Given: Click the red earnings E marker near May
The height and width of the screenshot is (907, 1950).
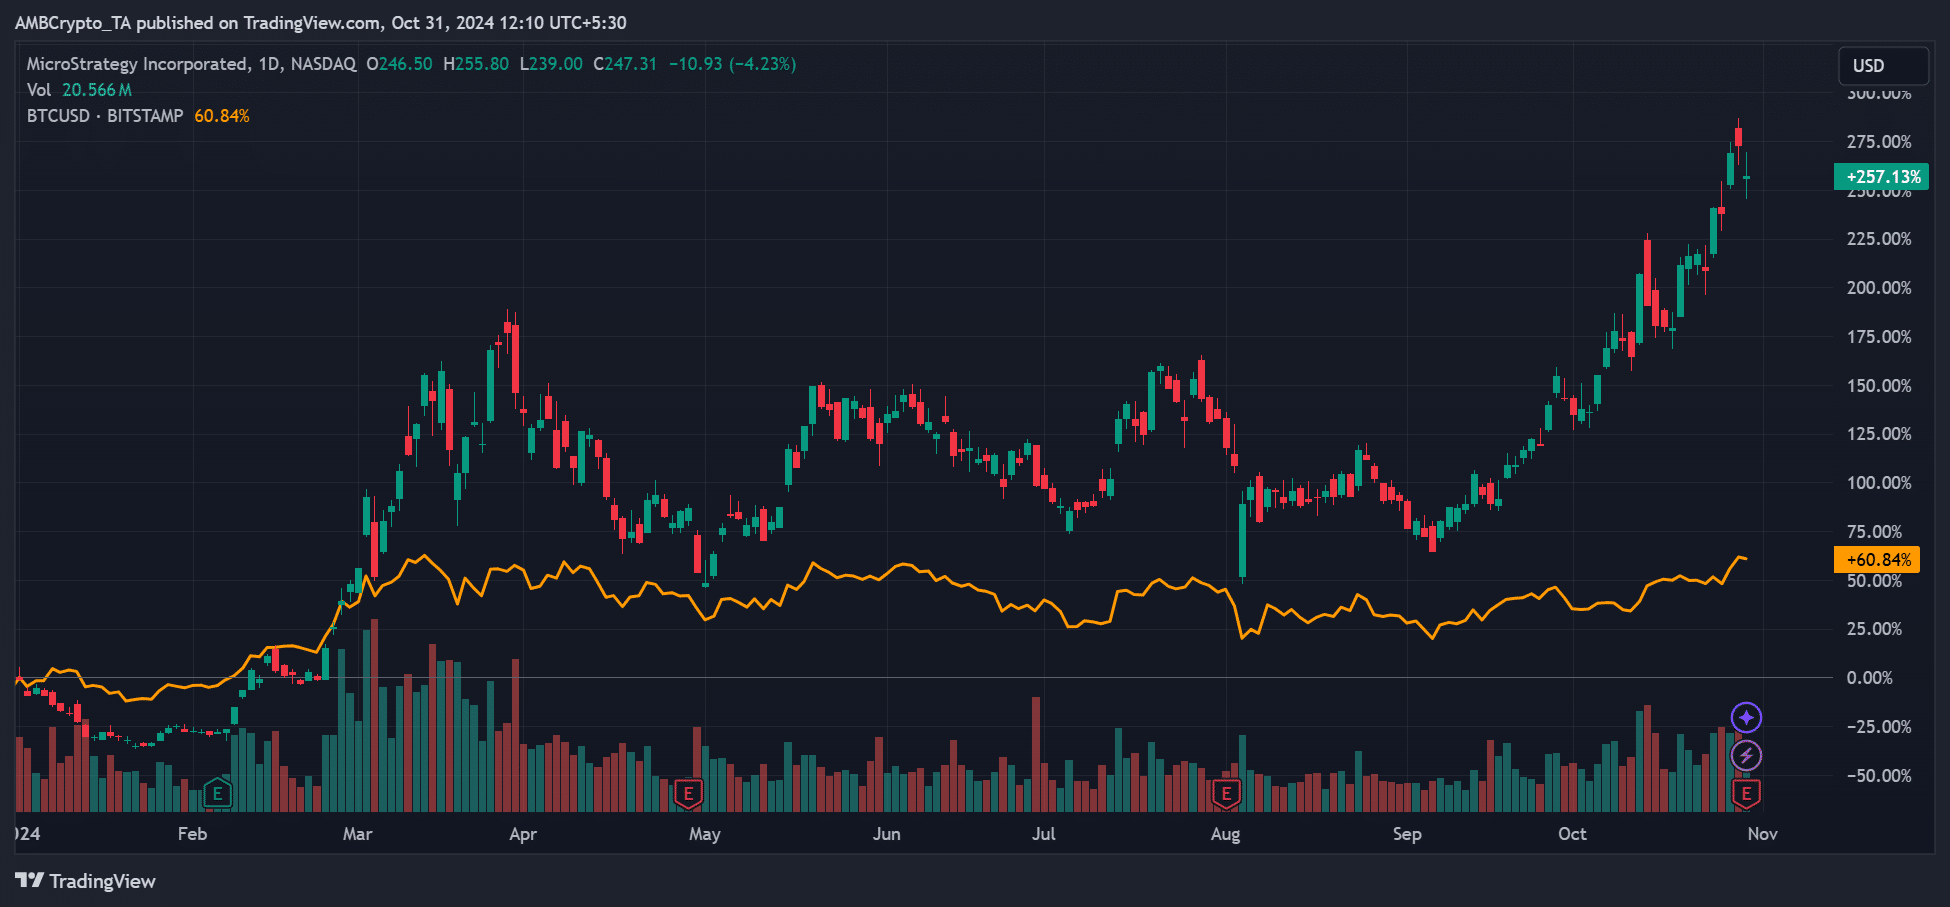Looking at the screenshot, I should (x=688, y=795).
